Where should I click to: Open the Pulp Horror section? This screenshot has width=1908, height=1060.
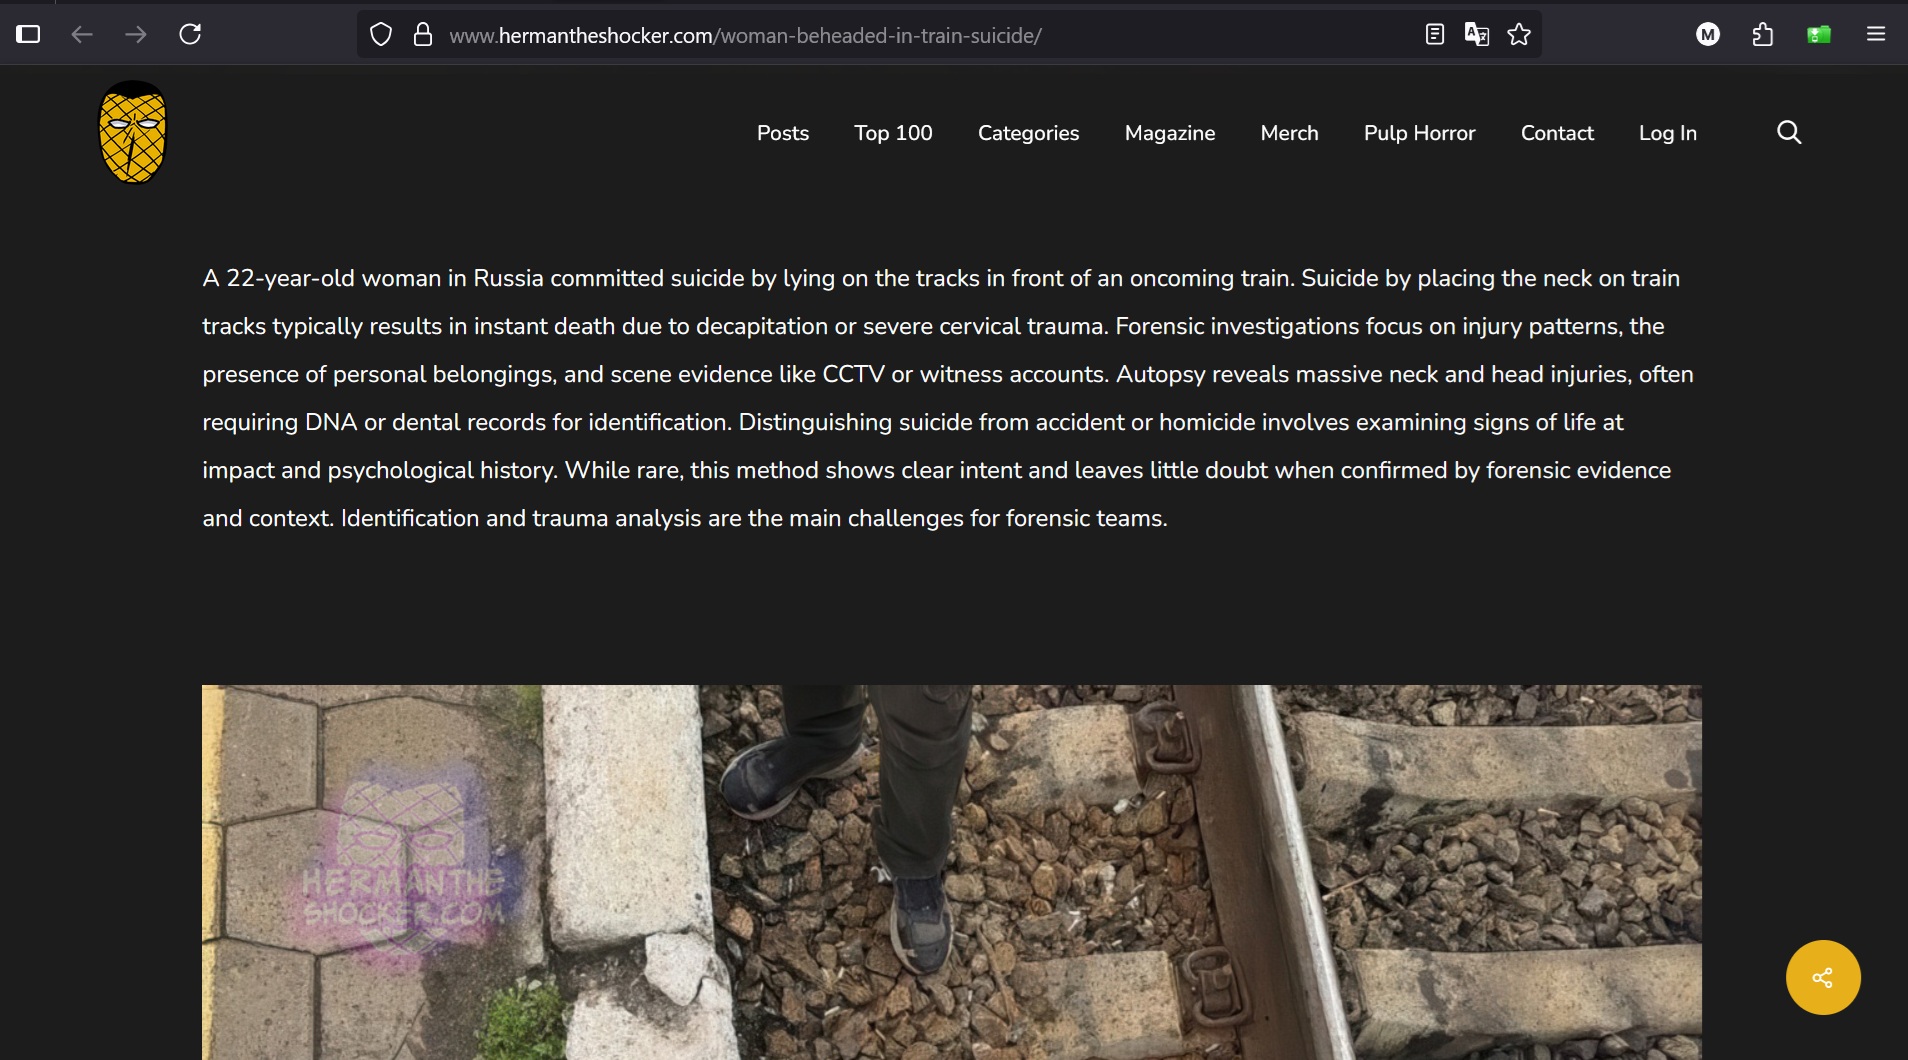point(1419,133)
